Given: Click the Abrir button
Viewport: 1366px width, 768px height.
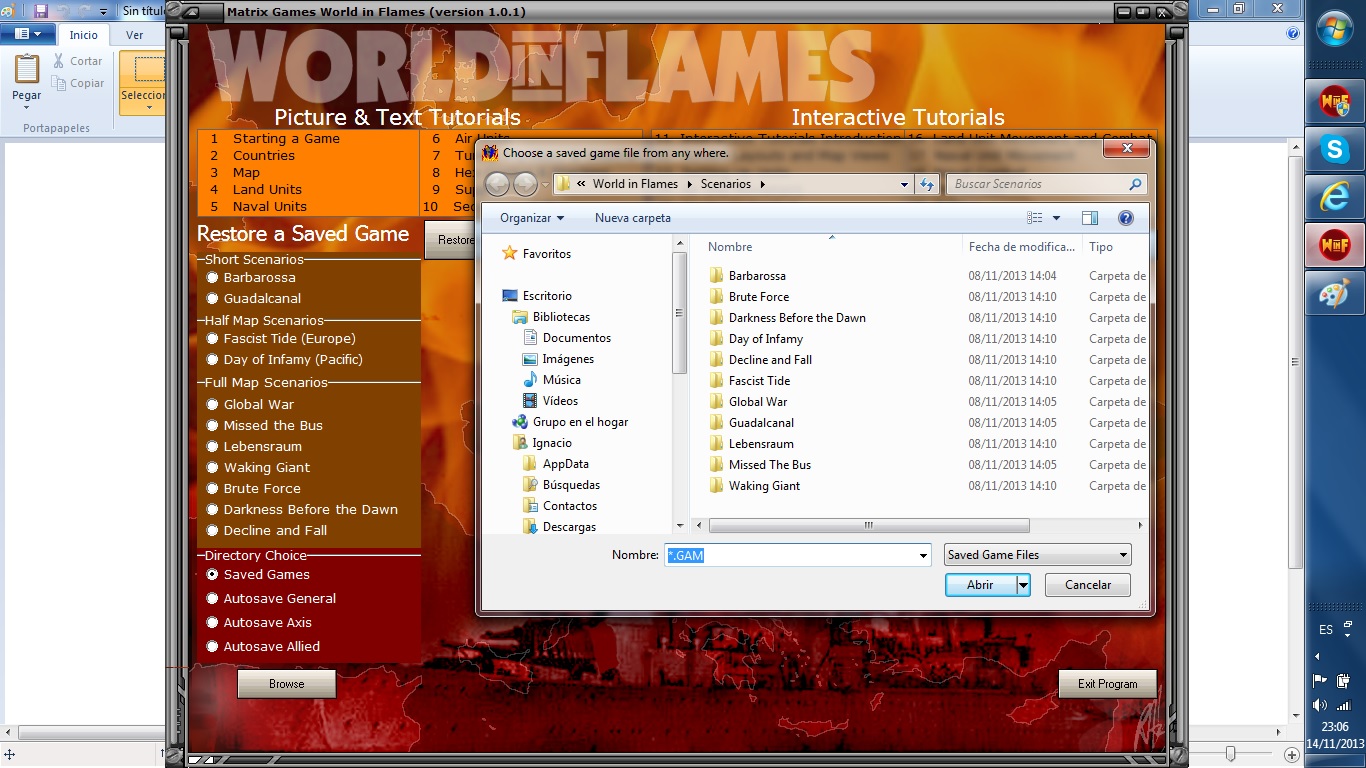Looking at the screenshot, I should 980,585.
